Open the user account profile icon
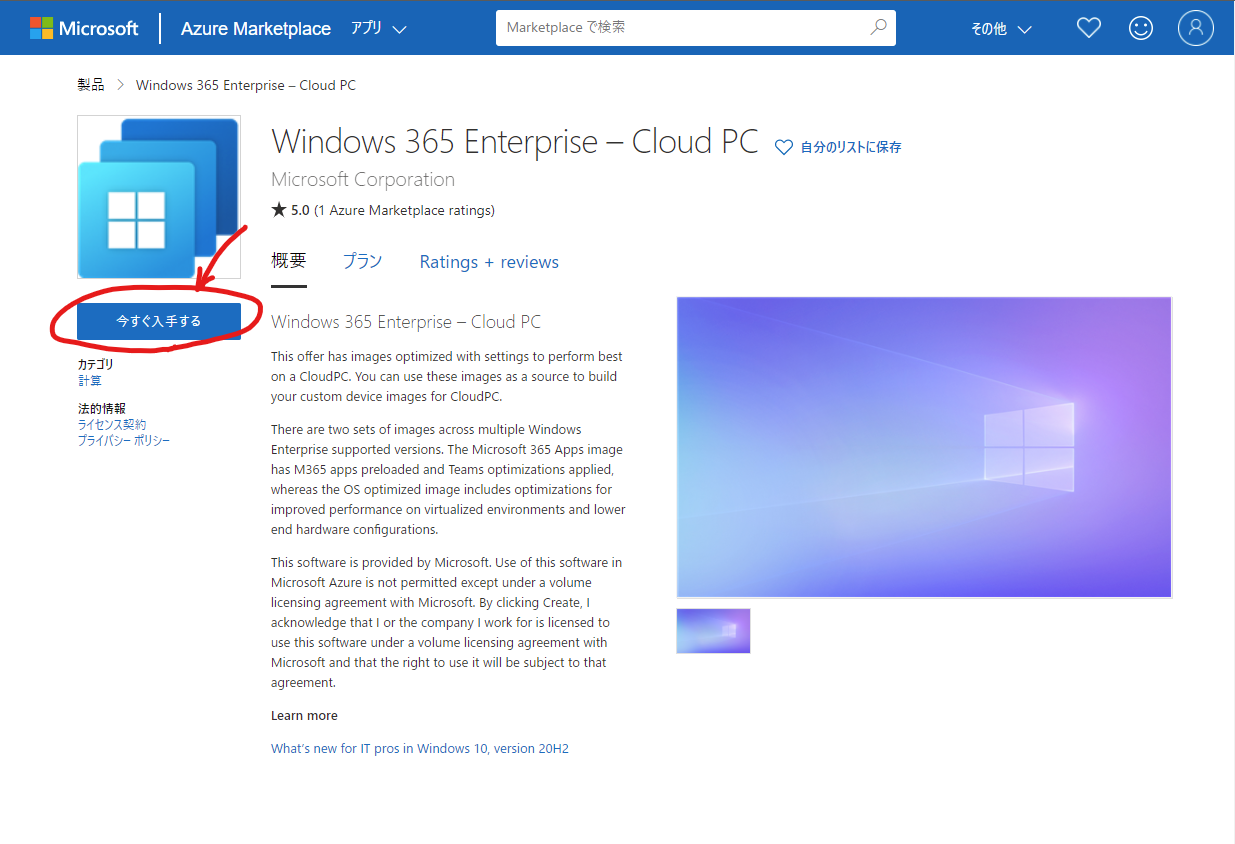This screenshot has width=1235, height=844. pyautogui.click(x=1196, y=28)
